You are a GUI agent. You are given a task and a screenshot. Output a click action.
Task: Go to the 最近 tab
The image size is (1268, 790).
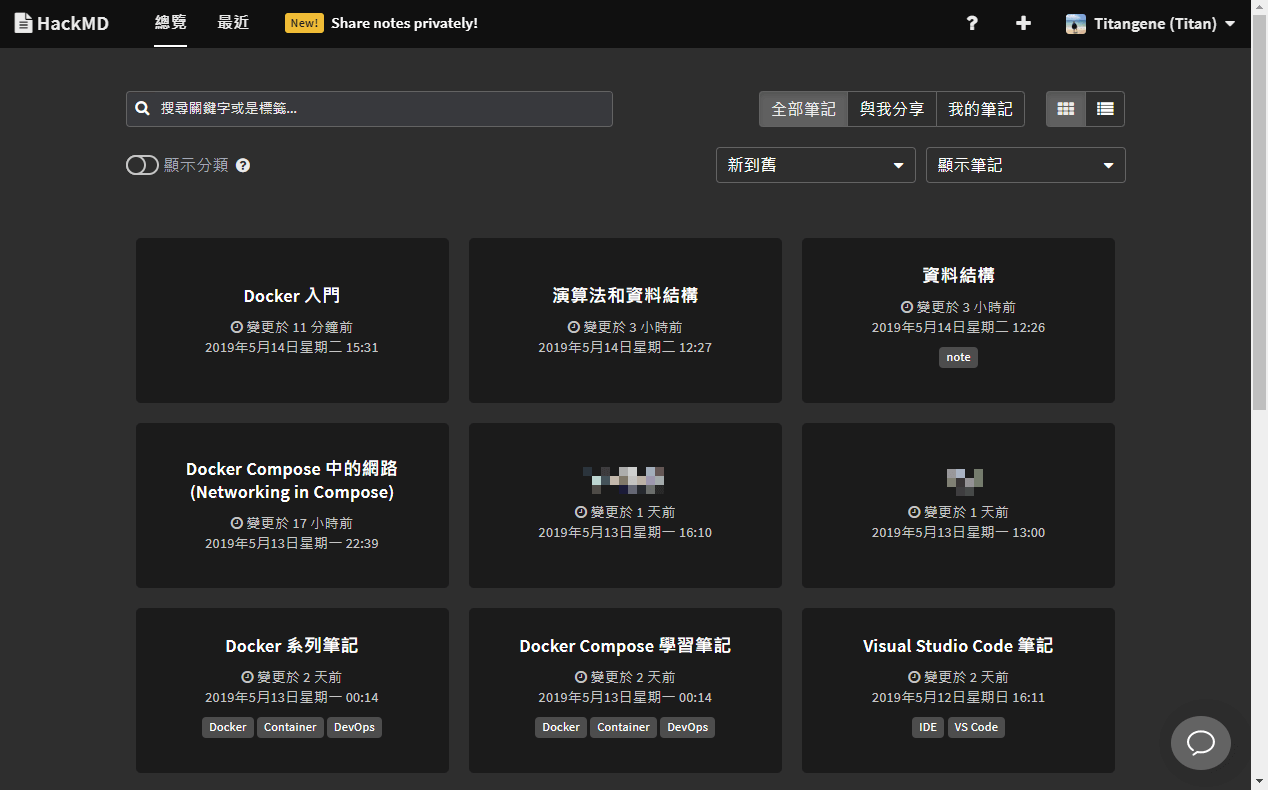tap(233, 23)
